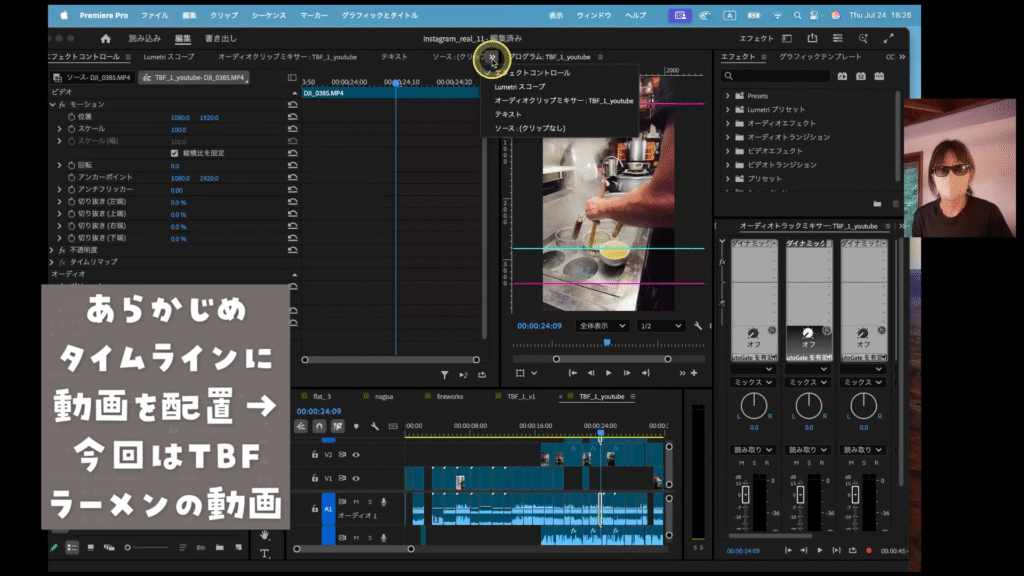Screen dimensions: 1024x576
Task: Open the panel overflow chevron menu button
Action: pyautogui.click(x=492, y=57)
